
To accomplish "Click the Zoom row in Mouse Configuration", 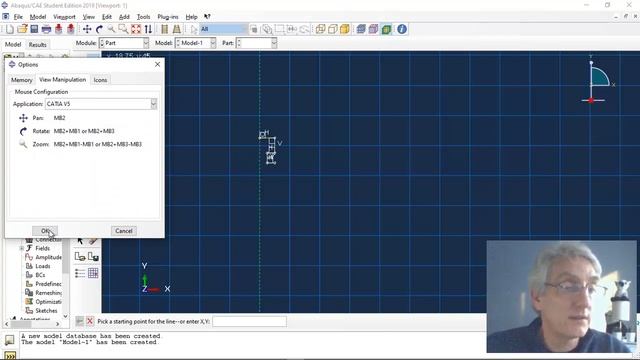I will 80,144.
